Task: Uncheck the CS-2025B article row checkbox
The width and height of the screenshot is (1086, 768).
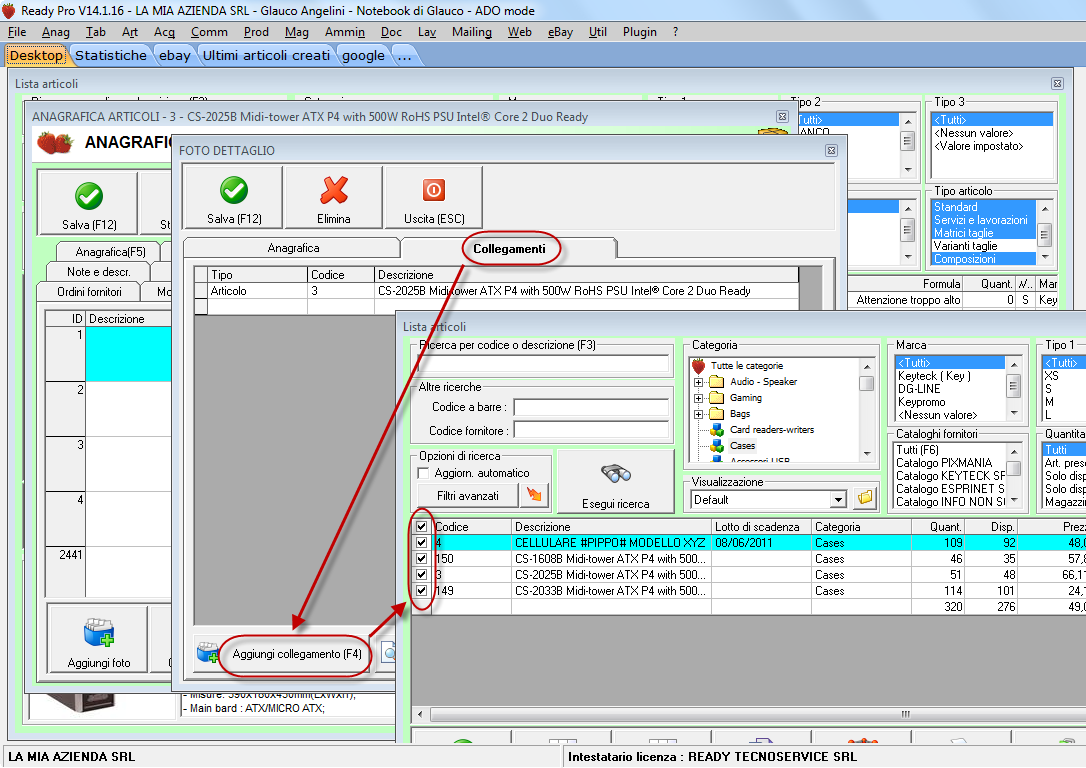Action: [421, 574]
